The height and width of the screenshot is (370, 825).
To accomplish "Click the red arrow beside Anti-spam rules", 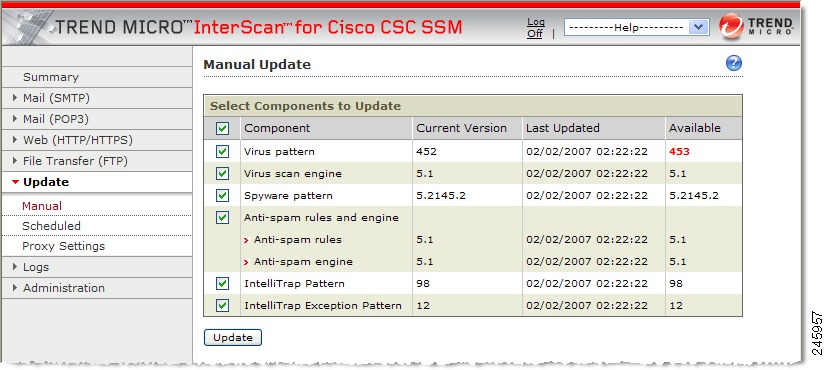I will tap(246, 240).
